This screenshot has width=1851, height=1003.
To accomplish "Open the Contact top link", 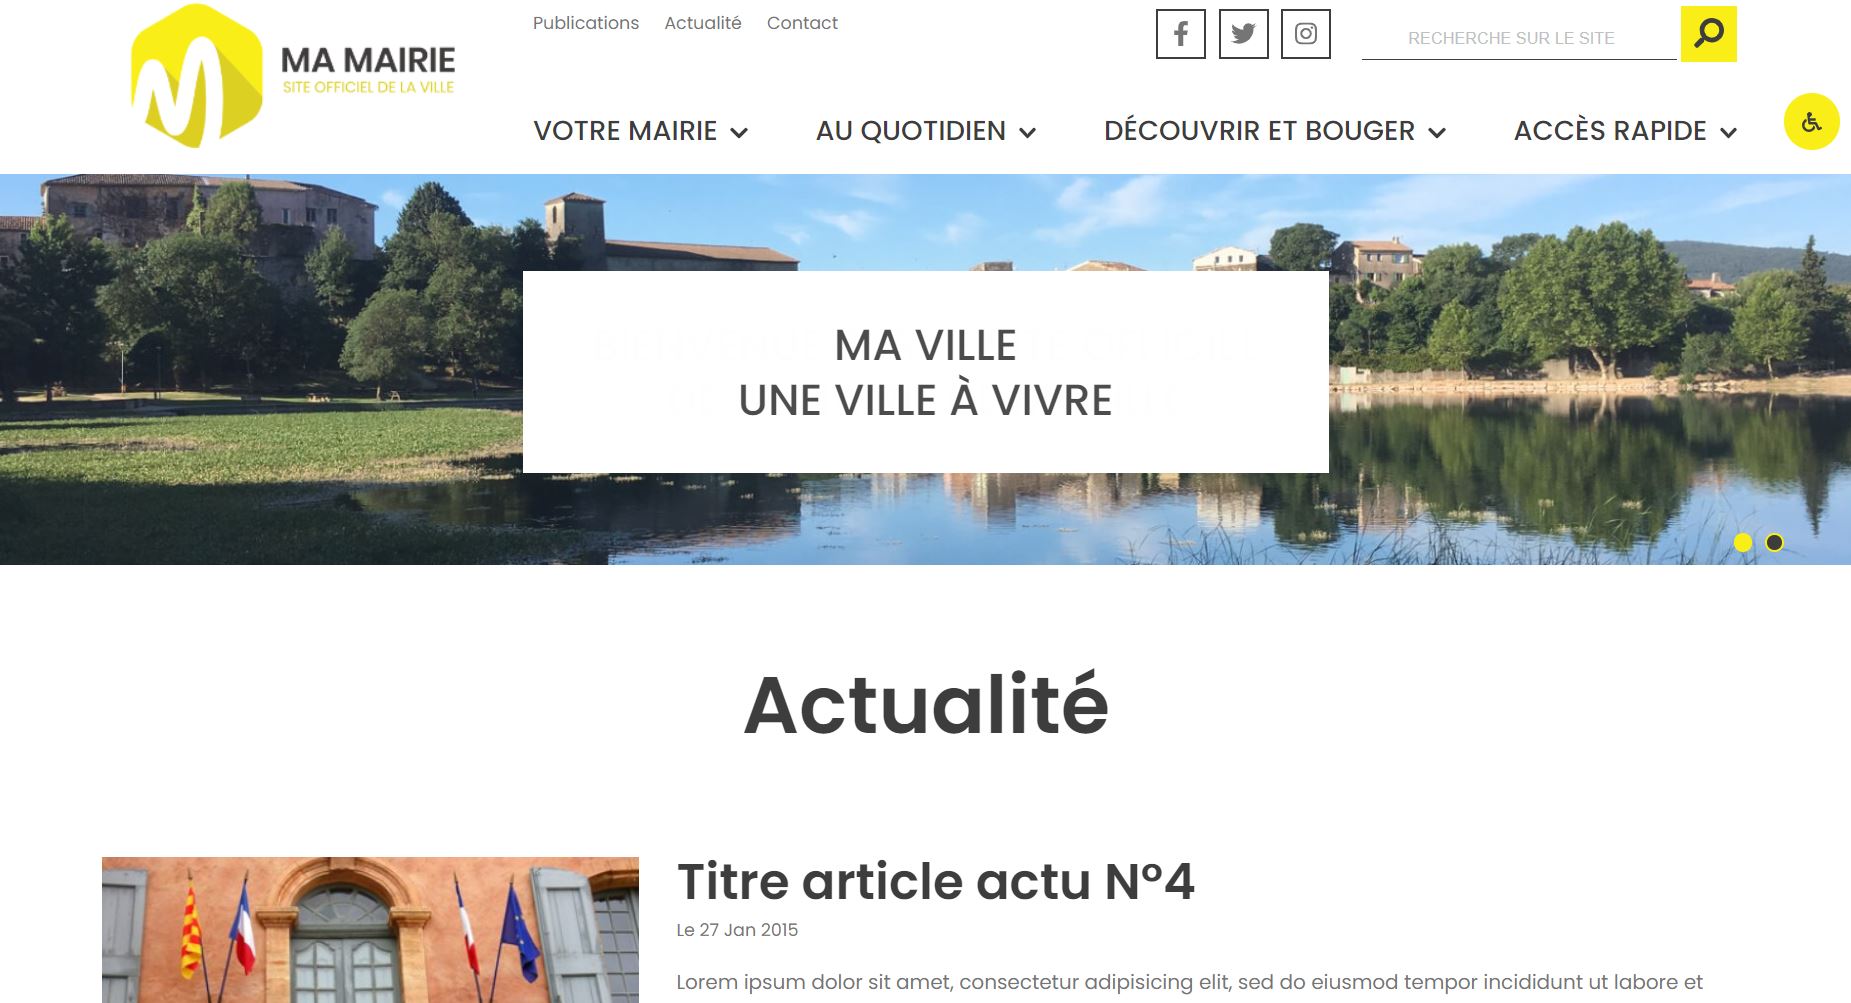I will 802,23.
